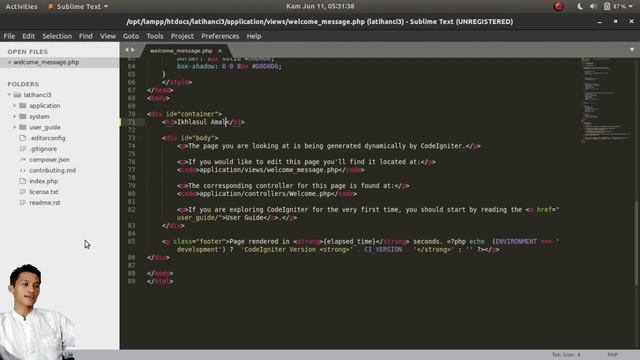Click the OPEN FILES sidebar header
The height and width of the screenshot is (360, 640).
[x=28, y=52]
